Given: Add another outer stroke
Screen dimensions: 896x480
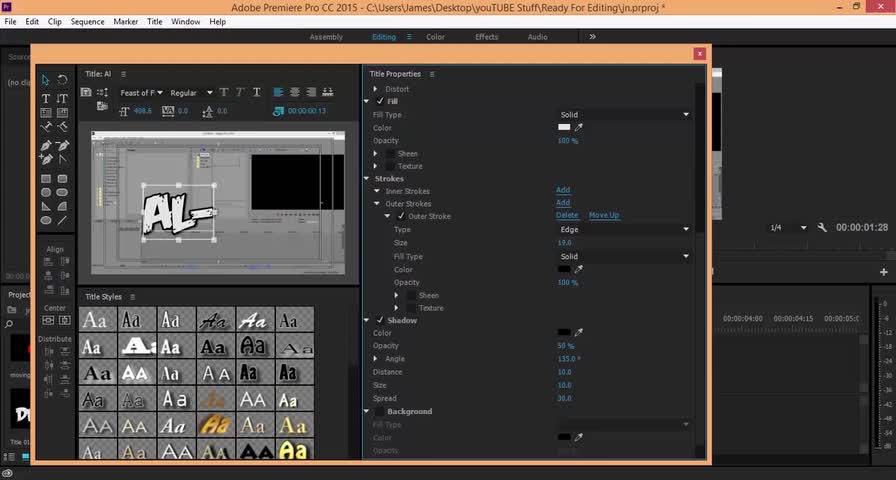Looking at the screenshot, I should click(563, 202).
